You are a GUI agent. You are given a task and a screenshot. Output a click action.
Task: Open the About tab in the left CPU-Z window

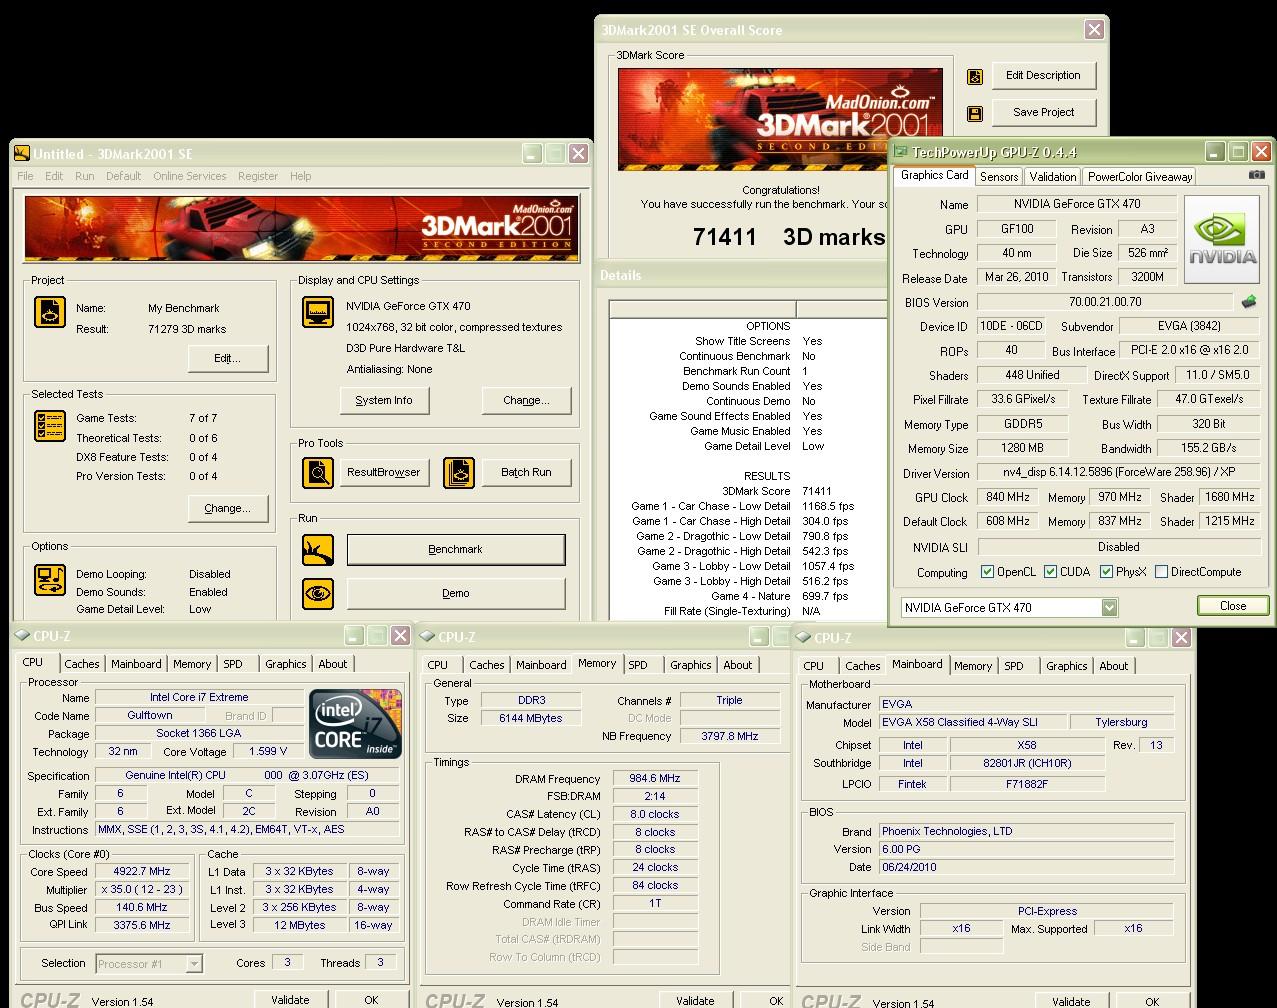(x=333, y=664)
